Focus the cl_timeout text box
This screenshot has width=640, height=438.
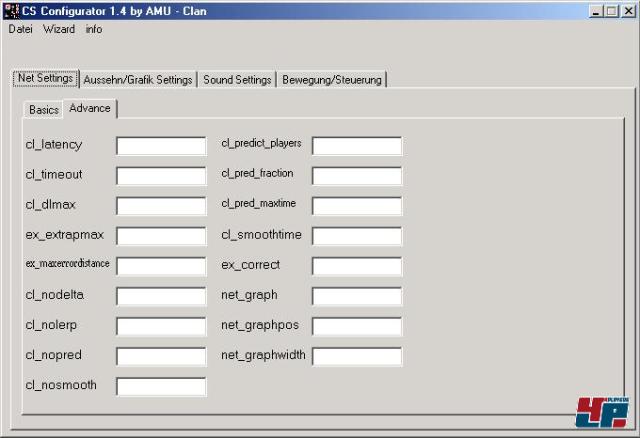click(161, 176)
